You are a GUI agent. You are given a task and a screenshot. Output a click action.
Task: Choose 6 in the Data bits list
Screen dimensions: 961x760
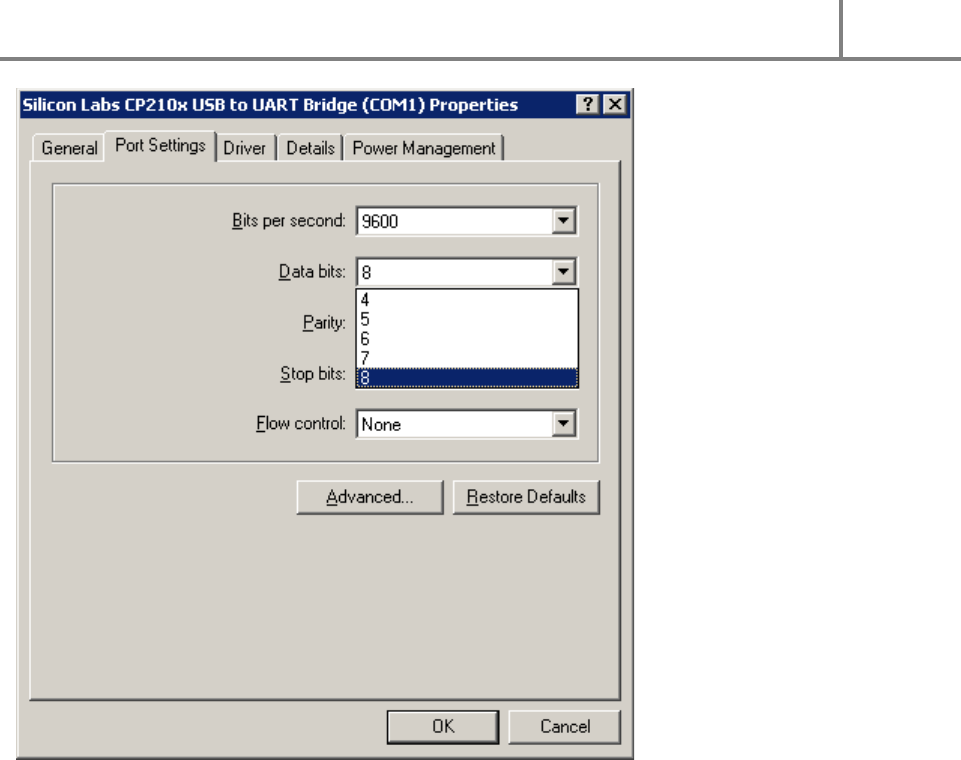tap(467, 339)
